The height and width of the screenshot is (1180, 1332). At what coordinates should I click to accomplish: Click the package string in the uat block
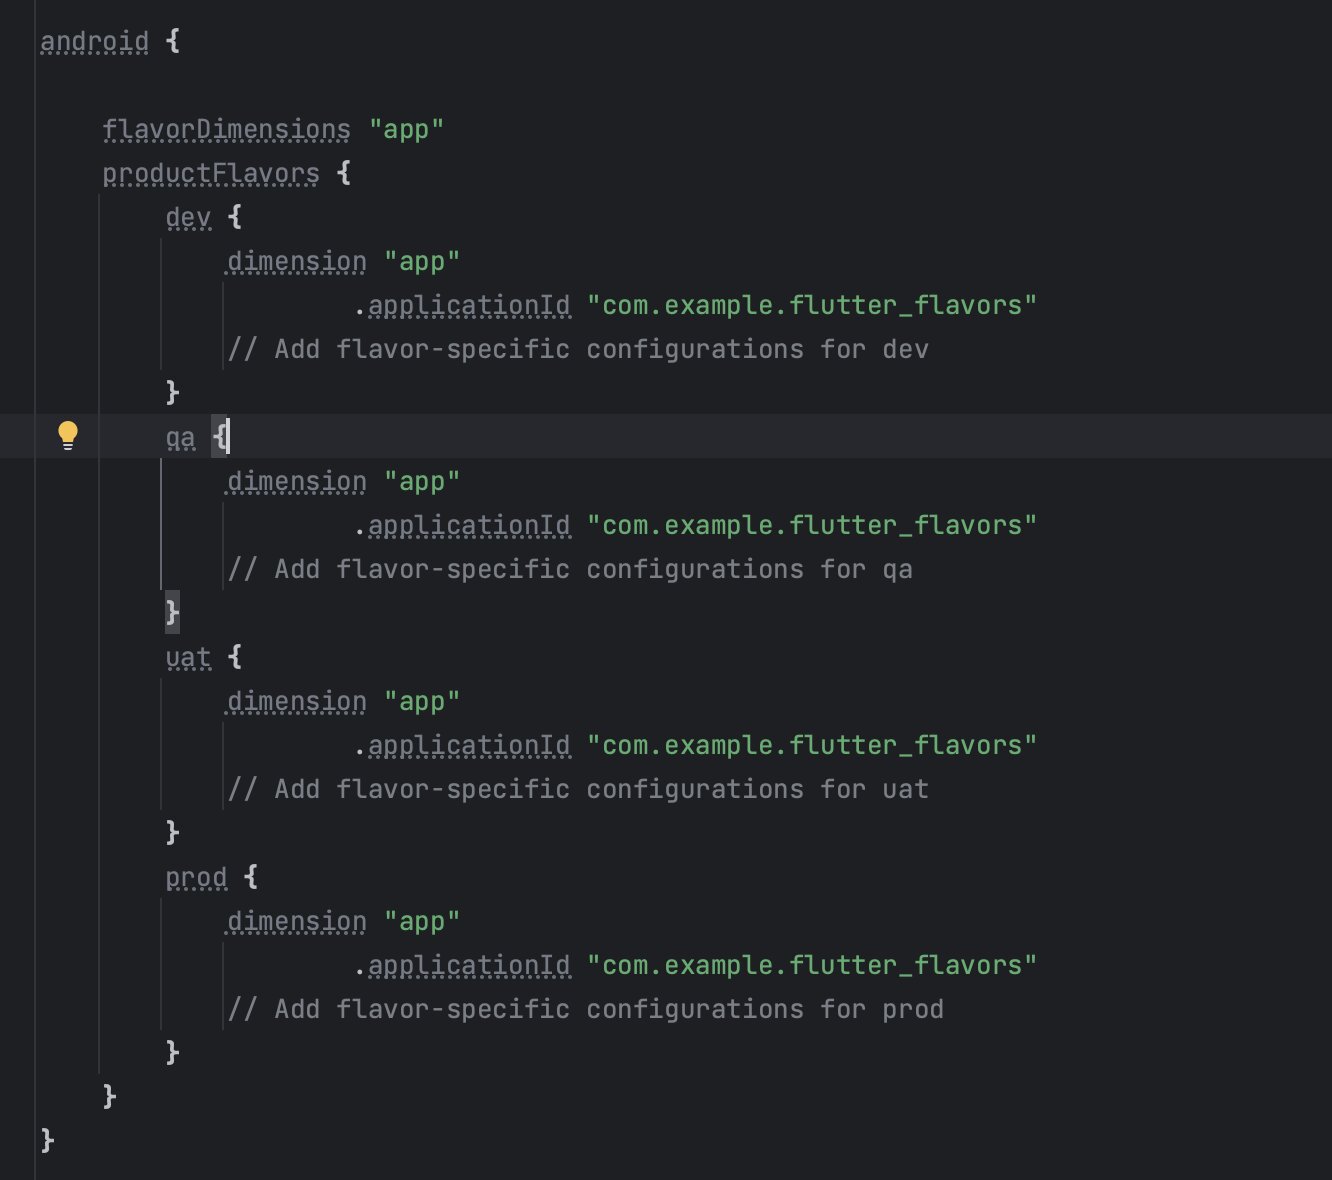pyautogui.click(x=811, y=746)
